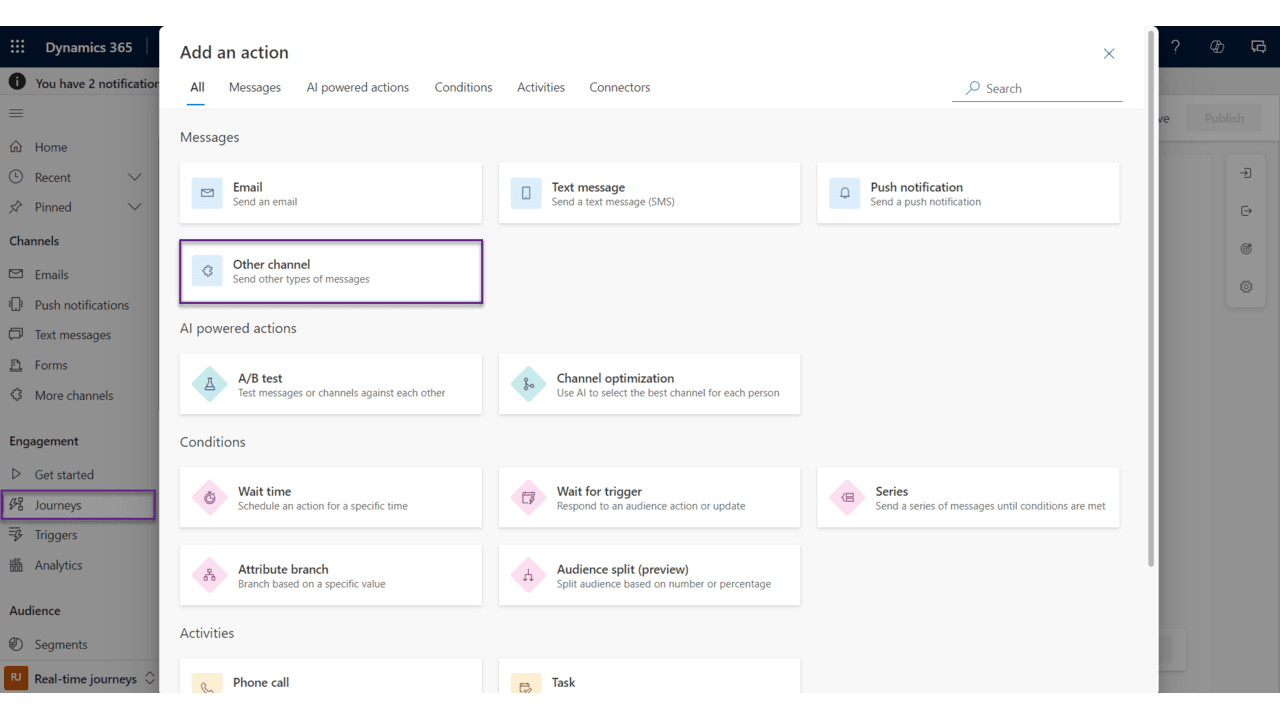
Task: Click the dialog vertical scrollbar
Action: tap(1151, 300)
